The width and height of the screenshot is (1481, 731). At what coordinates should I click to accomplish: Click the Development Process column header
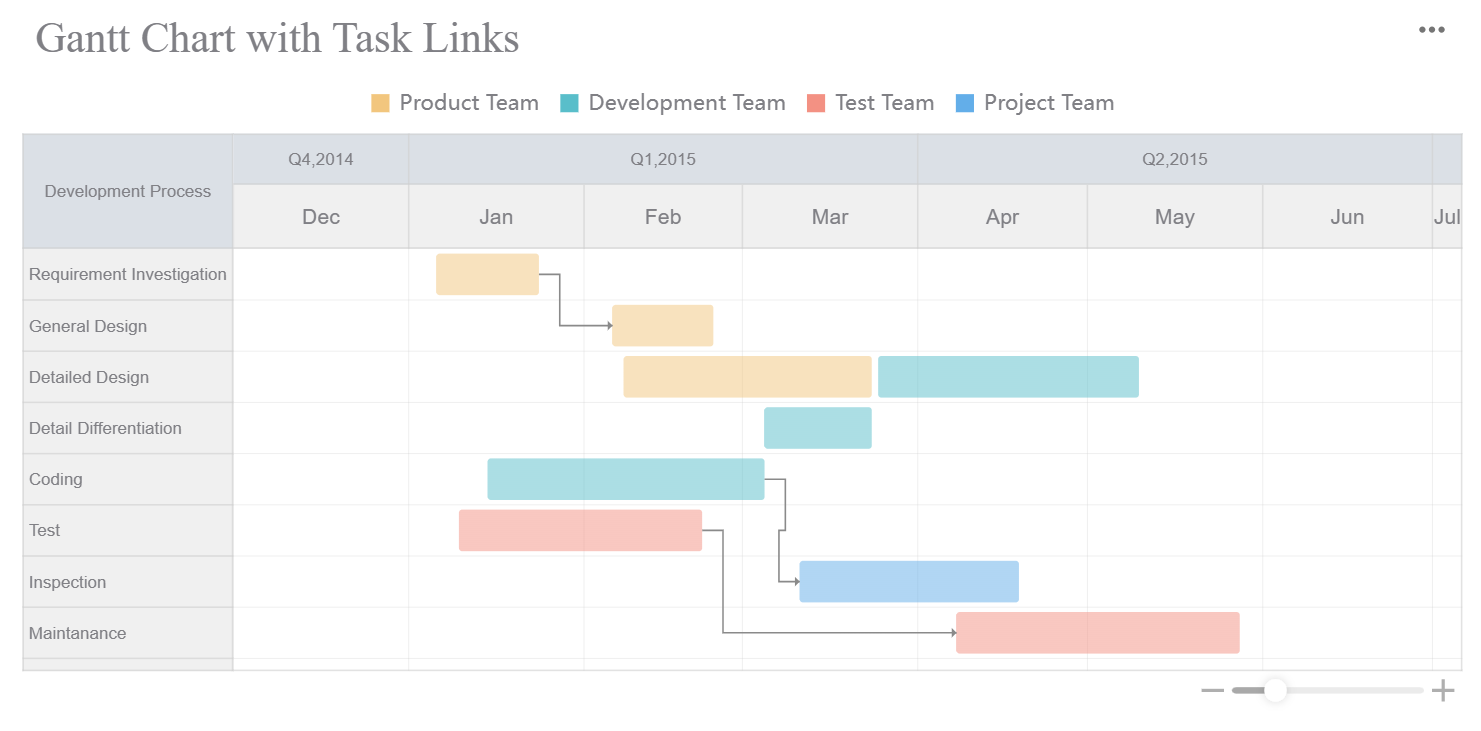click(128, 191)
